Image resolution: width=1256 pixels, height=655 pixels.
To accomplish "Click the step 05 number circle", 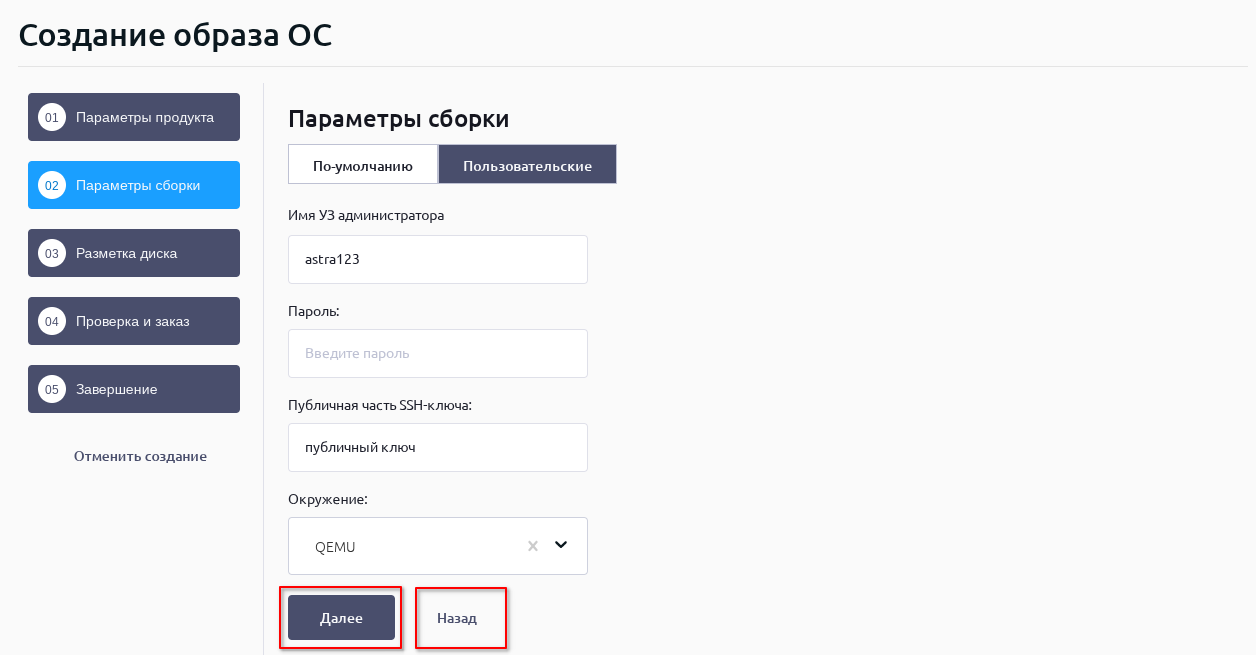I will (x=52, y=389).
